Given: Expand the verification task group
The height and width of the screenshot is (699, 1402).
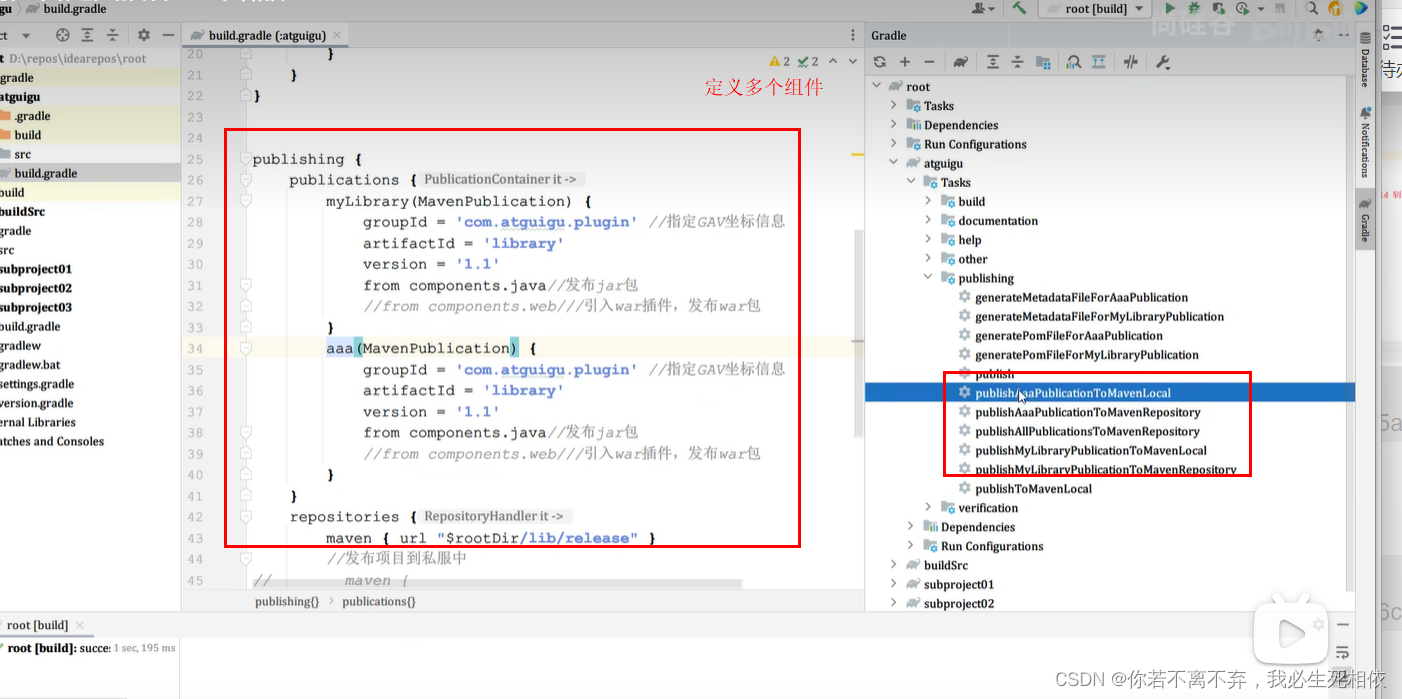Looking at the screenshot, I should click(x=928, y=508).
